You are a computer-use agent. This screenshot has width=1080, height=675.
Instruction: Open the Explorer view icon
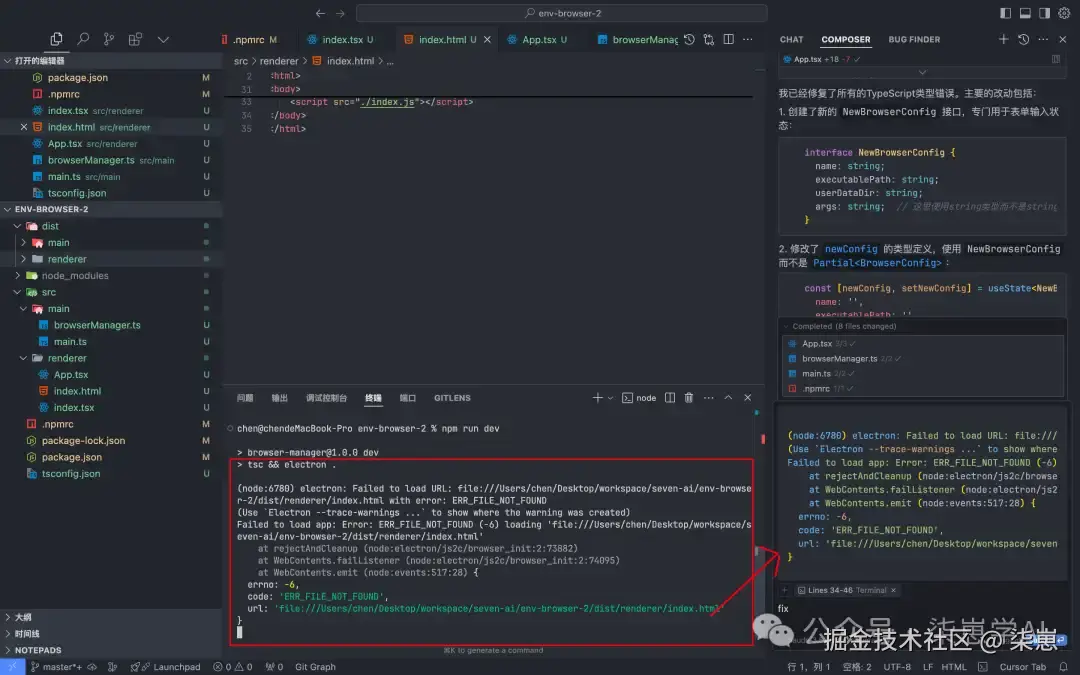point(56,39)
